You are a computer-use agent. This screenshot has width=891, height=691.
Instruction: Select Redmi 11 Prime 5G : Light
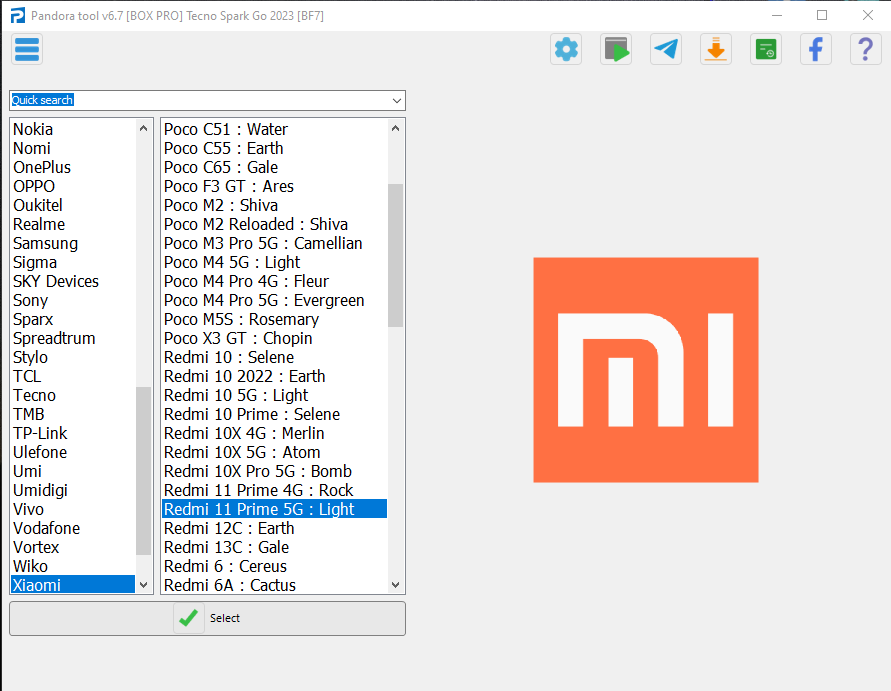pyautogui.click(x=274, y=509)
